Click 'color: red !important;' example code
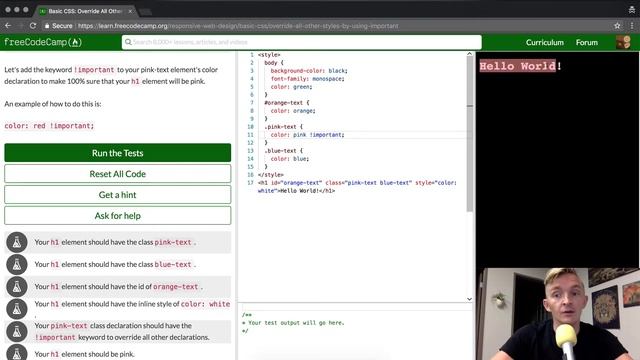Image resolution: width=640 pixels, height=360 pixels. [x=49, y=126]
